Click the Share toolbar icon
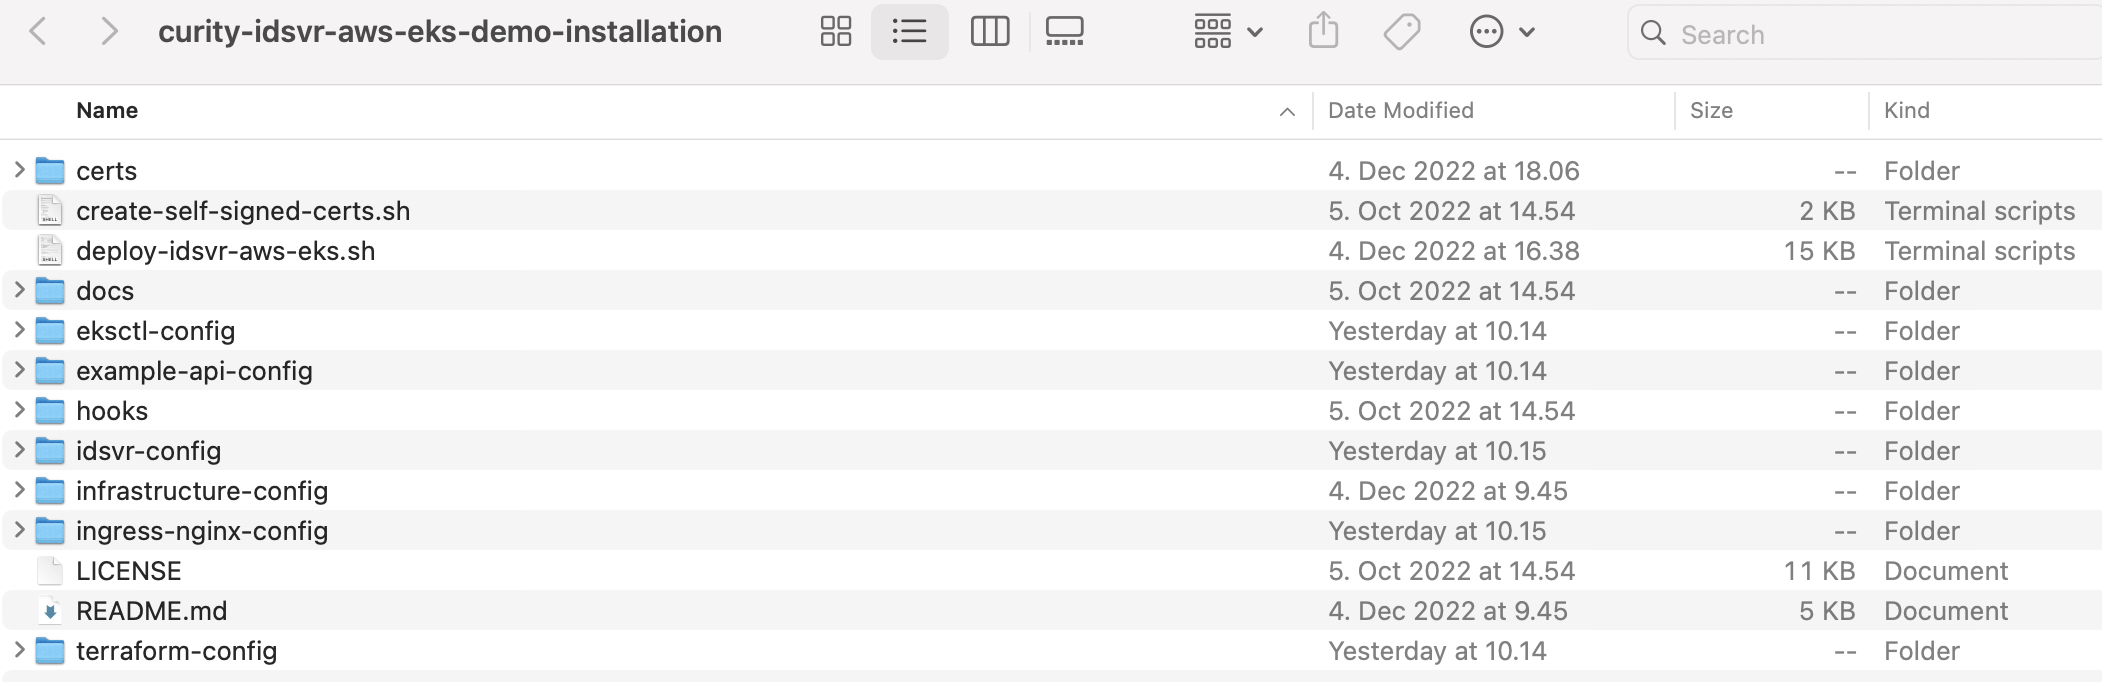This screenshot has height=682, width=2102. tap(1323, 32)
